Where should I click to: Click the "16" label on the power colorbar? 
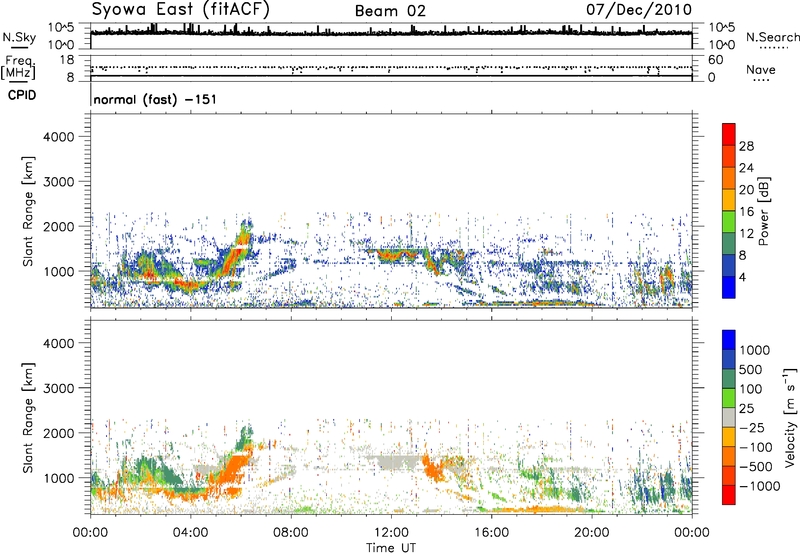746,211
